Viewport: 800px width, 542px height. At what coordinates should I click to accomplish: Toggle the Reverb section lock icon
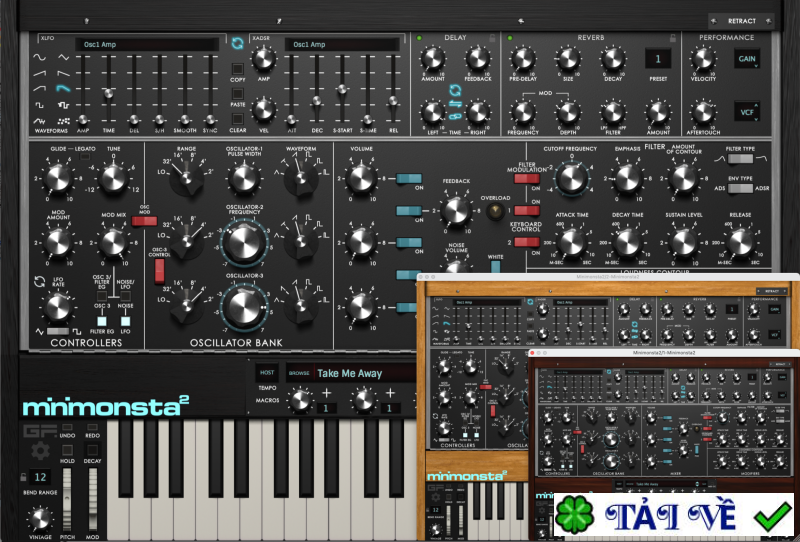pos(673,38)
